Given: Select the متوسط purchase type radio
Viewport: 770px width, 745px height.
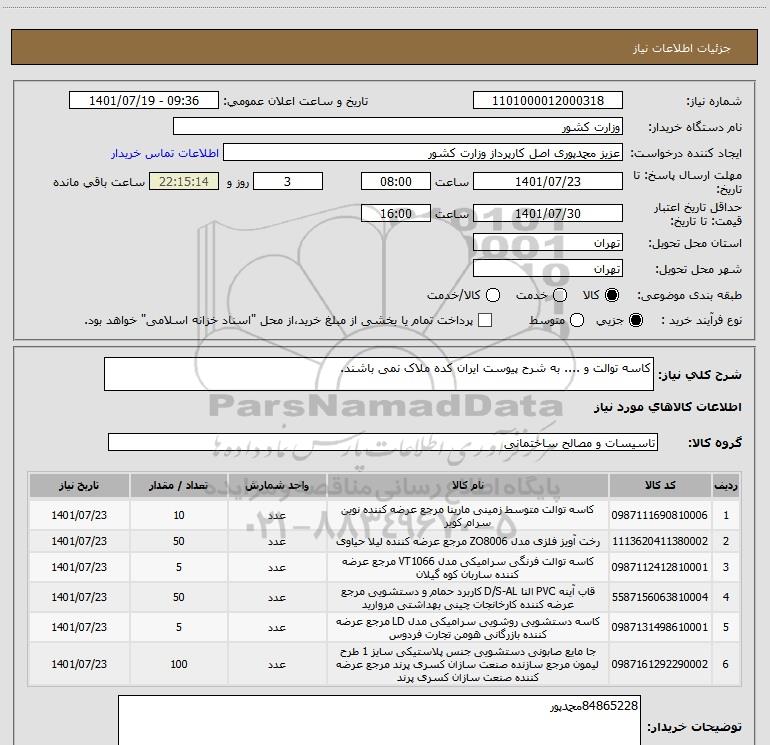Looking at the screenshot, I should click(577, 320).
